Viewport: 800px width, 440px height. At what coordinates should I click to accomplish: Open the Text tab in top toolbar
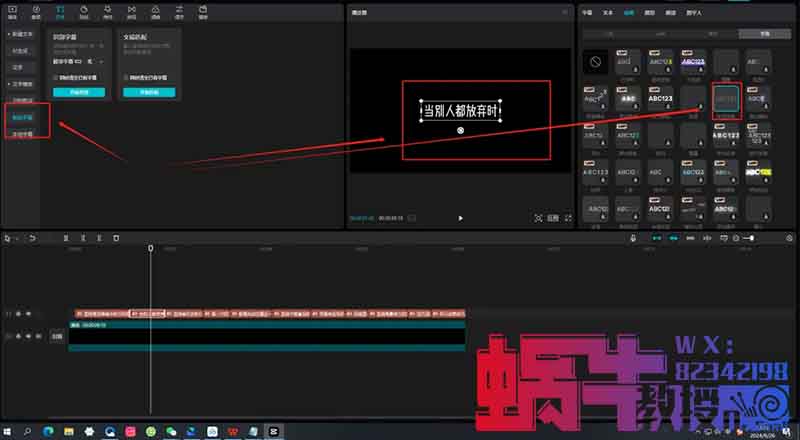click(x=59, y=13)
